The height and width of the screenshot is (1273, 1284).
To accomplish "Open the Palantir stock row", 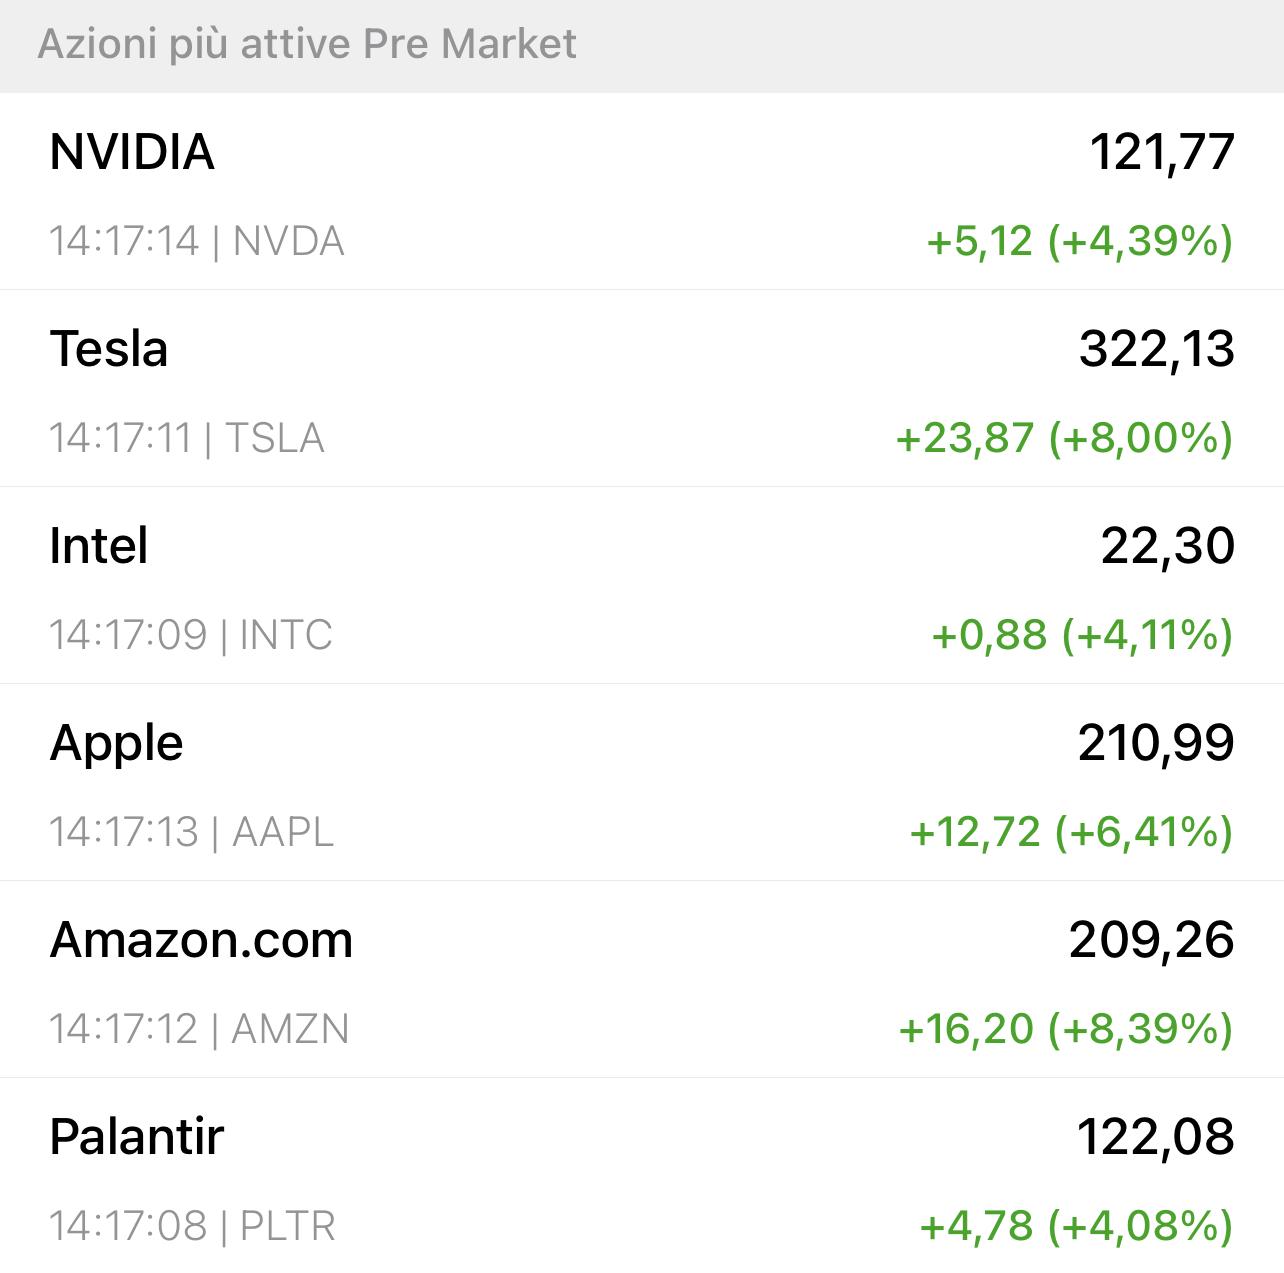I will point(642,1176).
